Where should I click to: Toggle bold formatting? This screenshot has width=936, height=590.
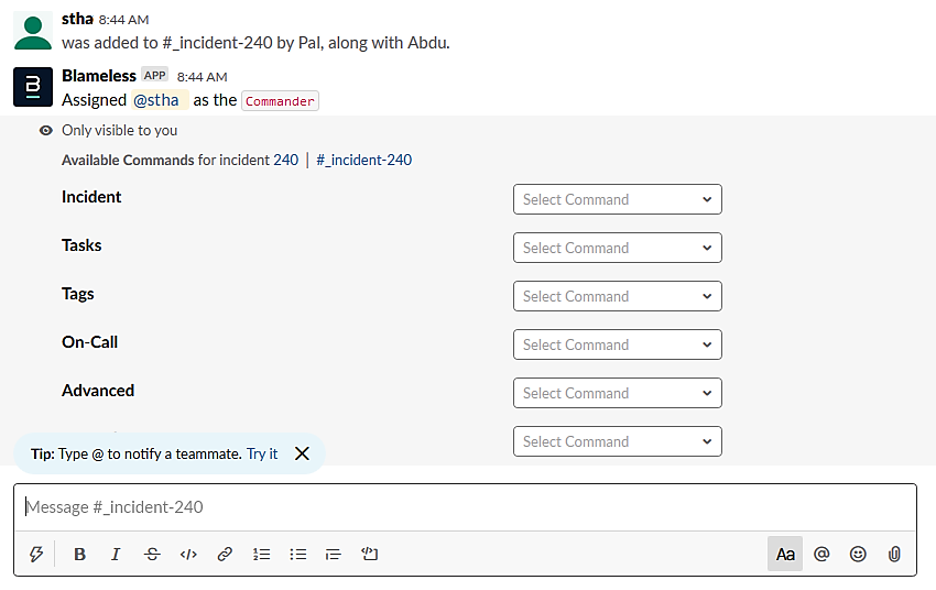point(79,554)
